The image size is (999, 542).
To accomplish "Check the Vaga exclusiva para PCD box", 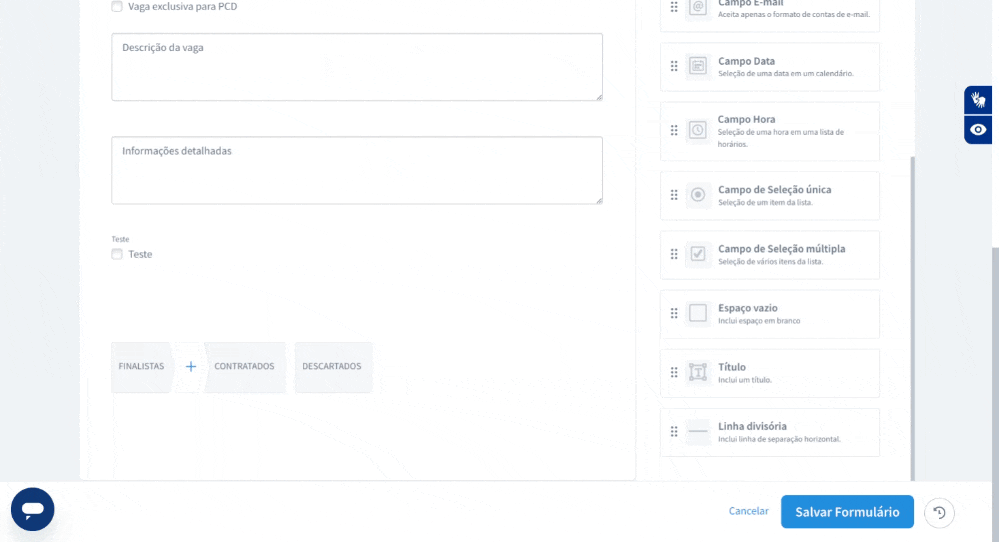I will click(117, 6).
